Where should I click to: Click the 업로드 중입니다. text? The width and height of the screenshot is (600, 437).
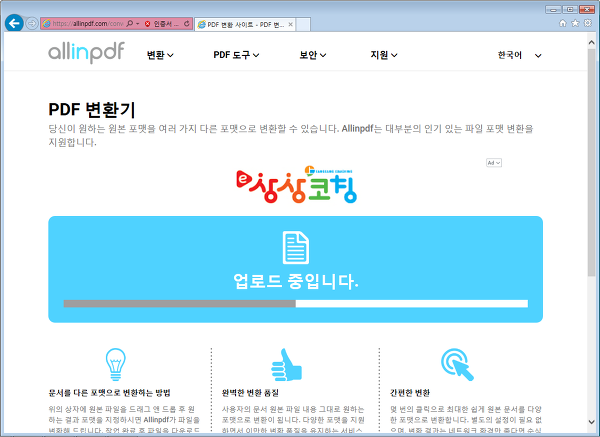295,281
